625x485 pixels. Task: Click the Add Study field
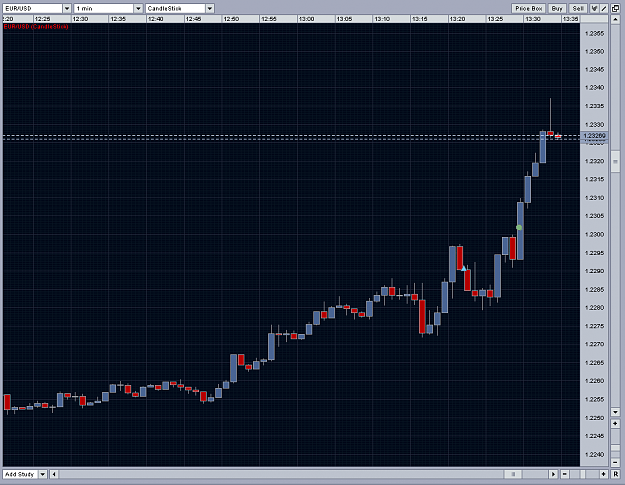point(20,474)
